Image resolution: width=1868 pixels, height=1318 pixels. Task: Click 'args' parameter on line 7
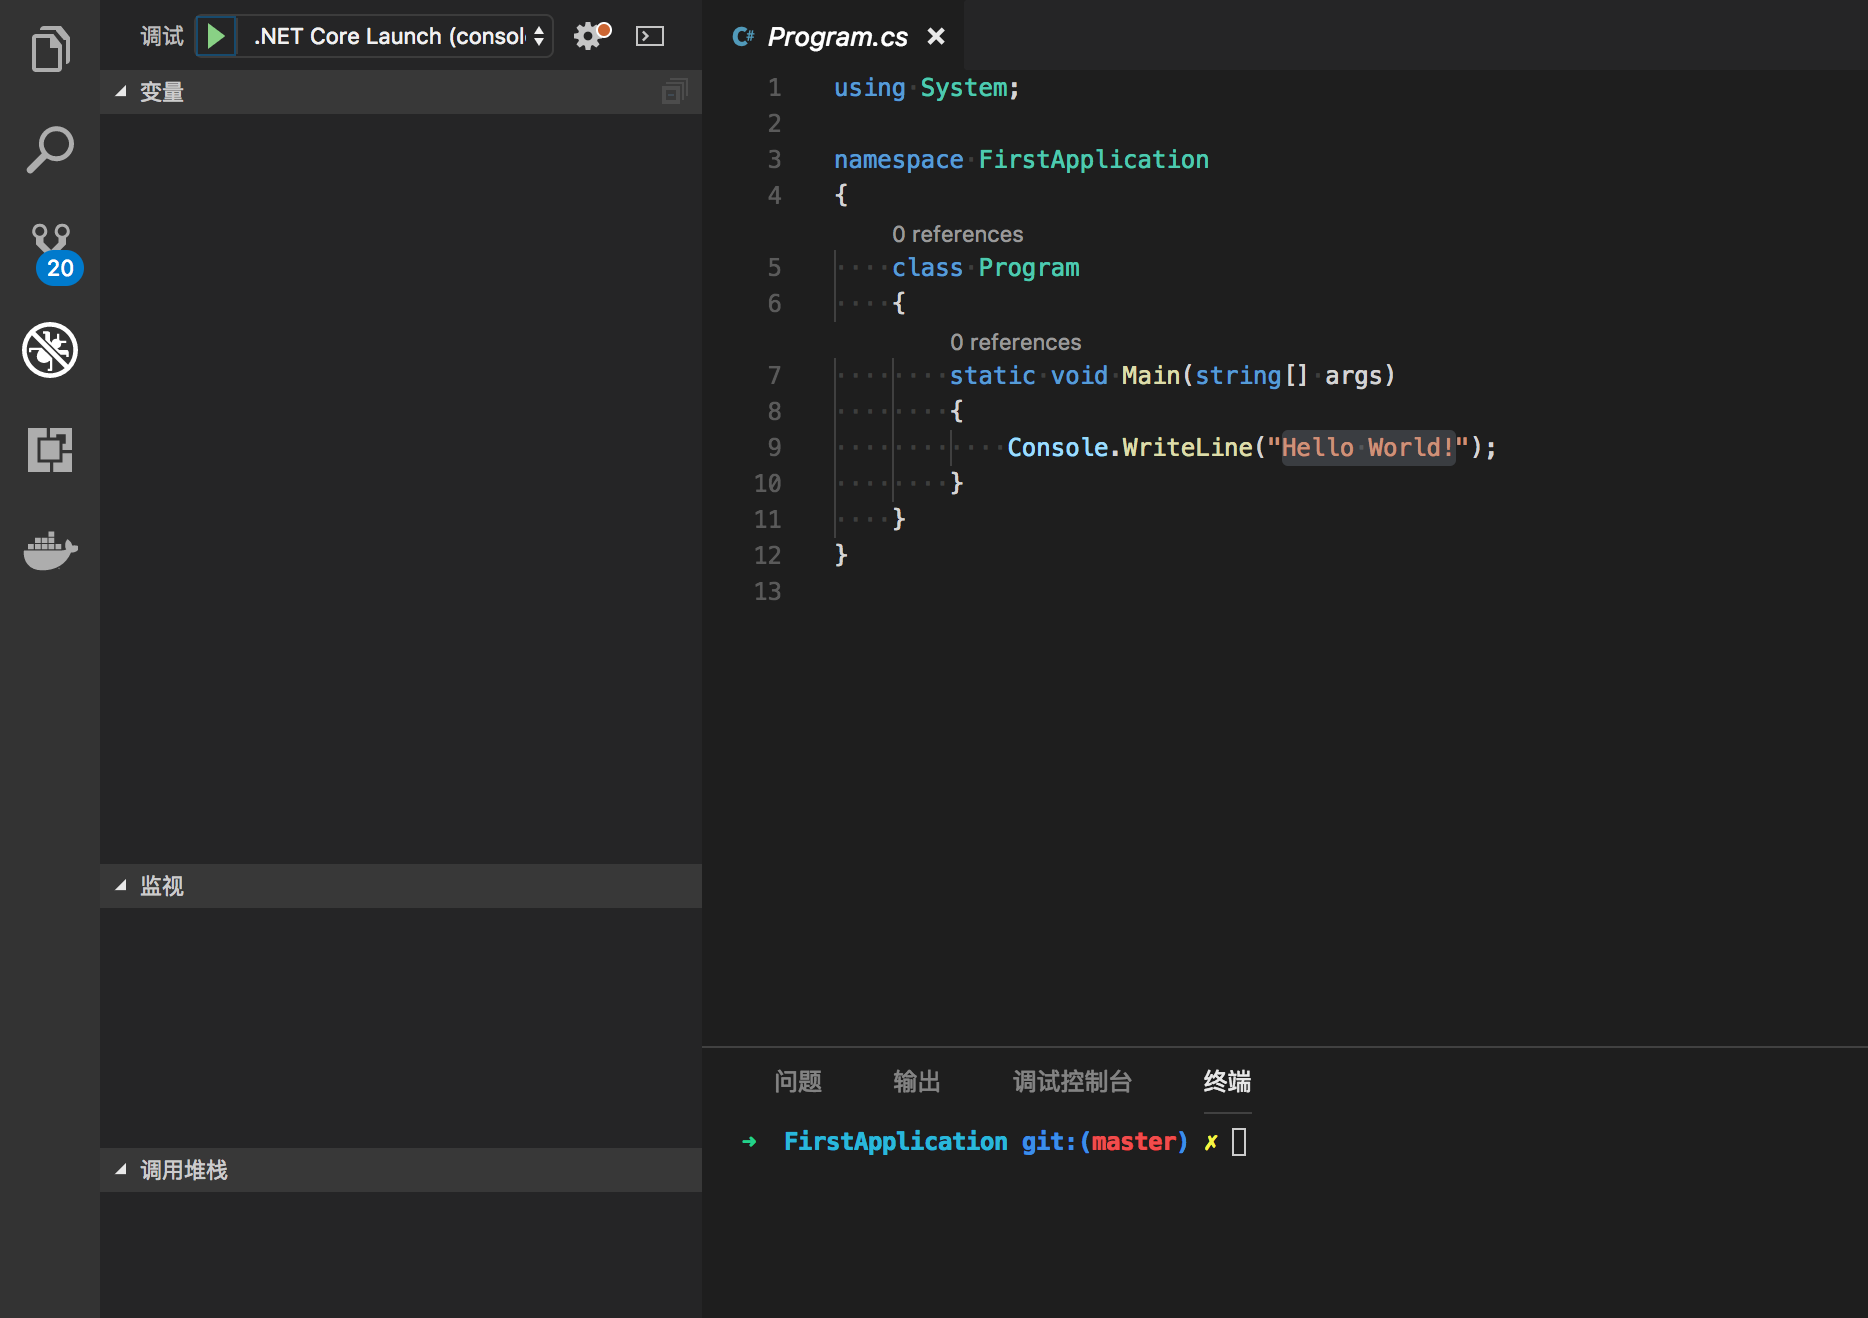click(x=1353, y=375)
